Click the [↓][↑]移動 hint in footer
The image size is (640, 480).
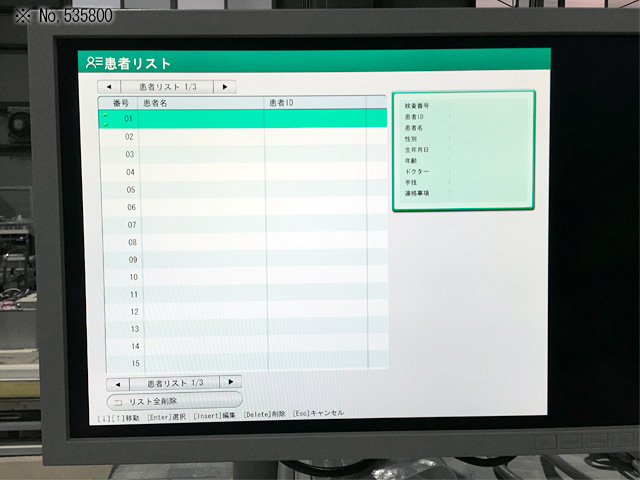tap(118, 418)
